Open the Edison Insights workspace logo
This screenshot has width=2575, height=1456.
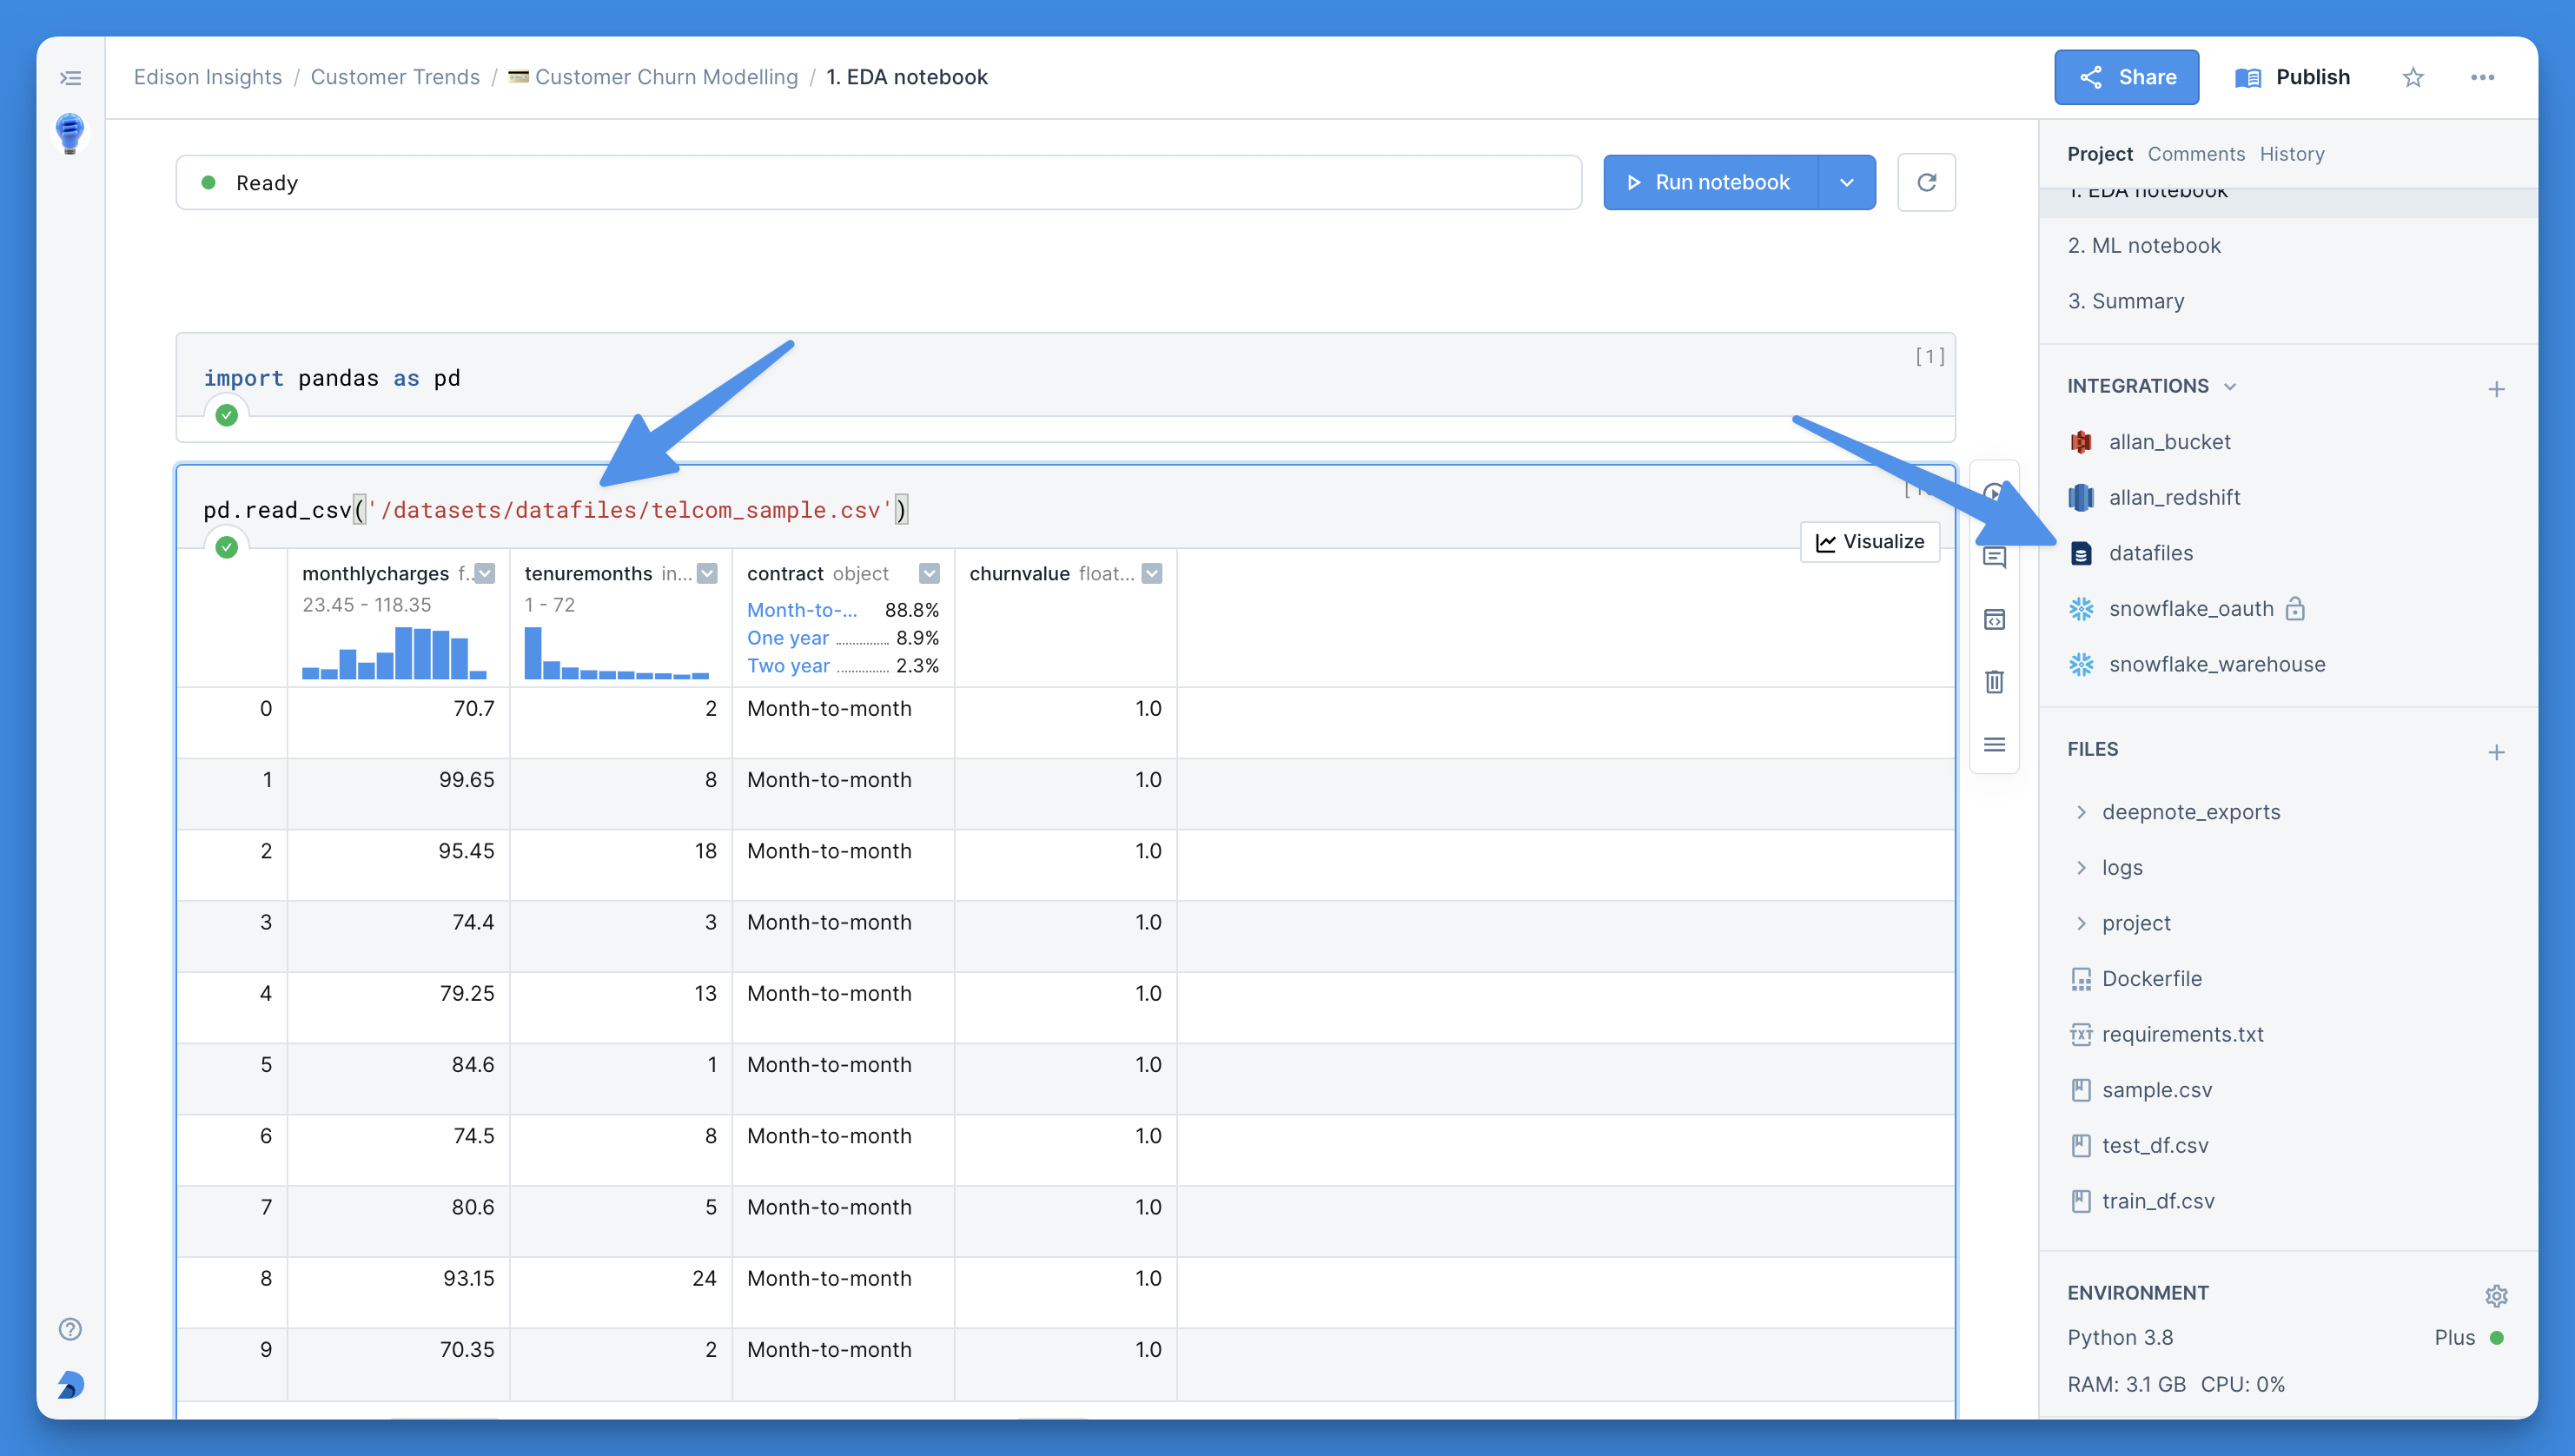(x=70, y=132)
